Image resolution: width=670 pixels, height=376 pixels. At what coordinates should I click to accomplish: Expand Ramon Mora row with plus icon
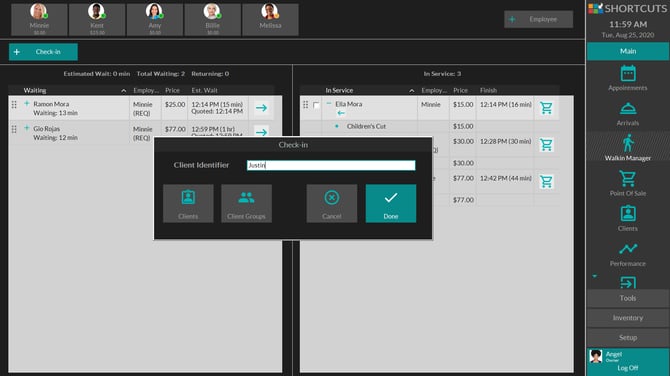click(27, 103)
